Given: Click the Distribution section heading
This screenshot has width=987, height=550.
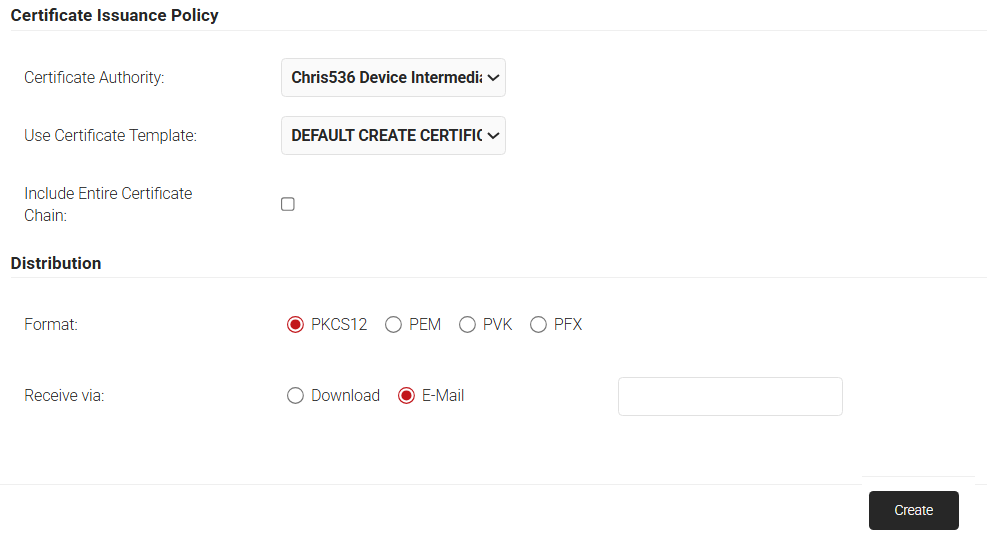Looking at the screenshot, I should pyautogui.click(x=56, y=263).
